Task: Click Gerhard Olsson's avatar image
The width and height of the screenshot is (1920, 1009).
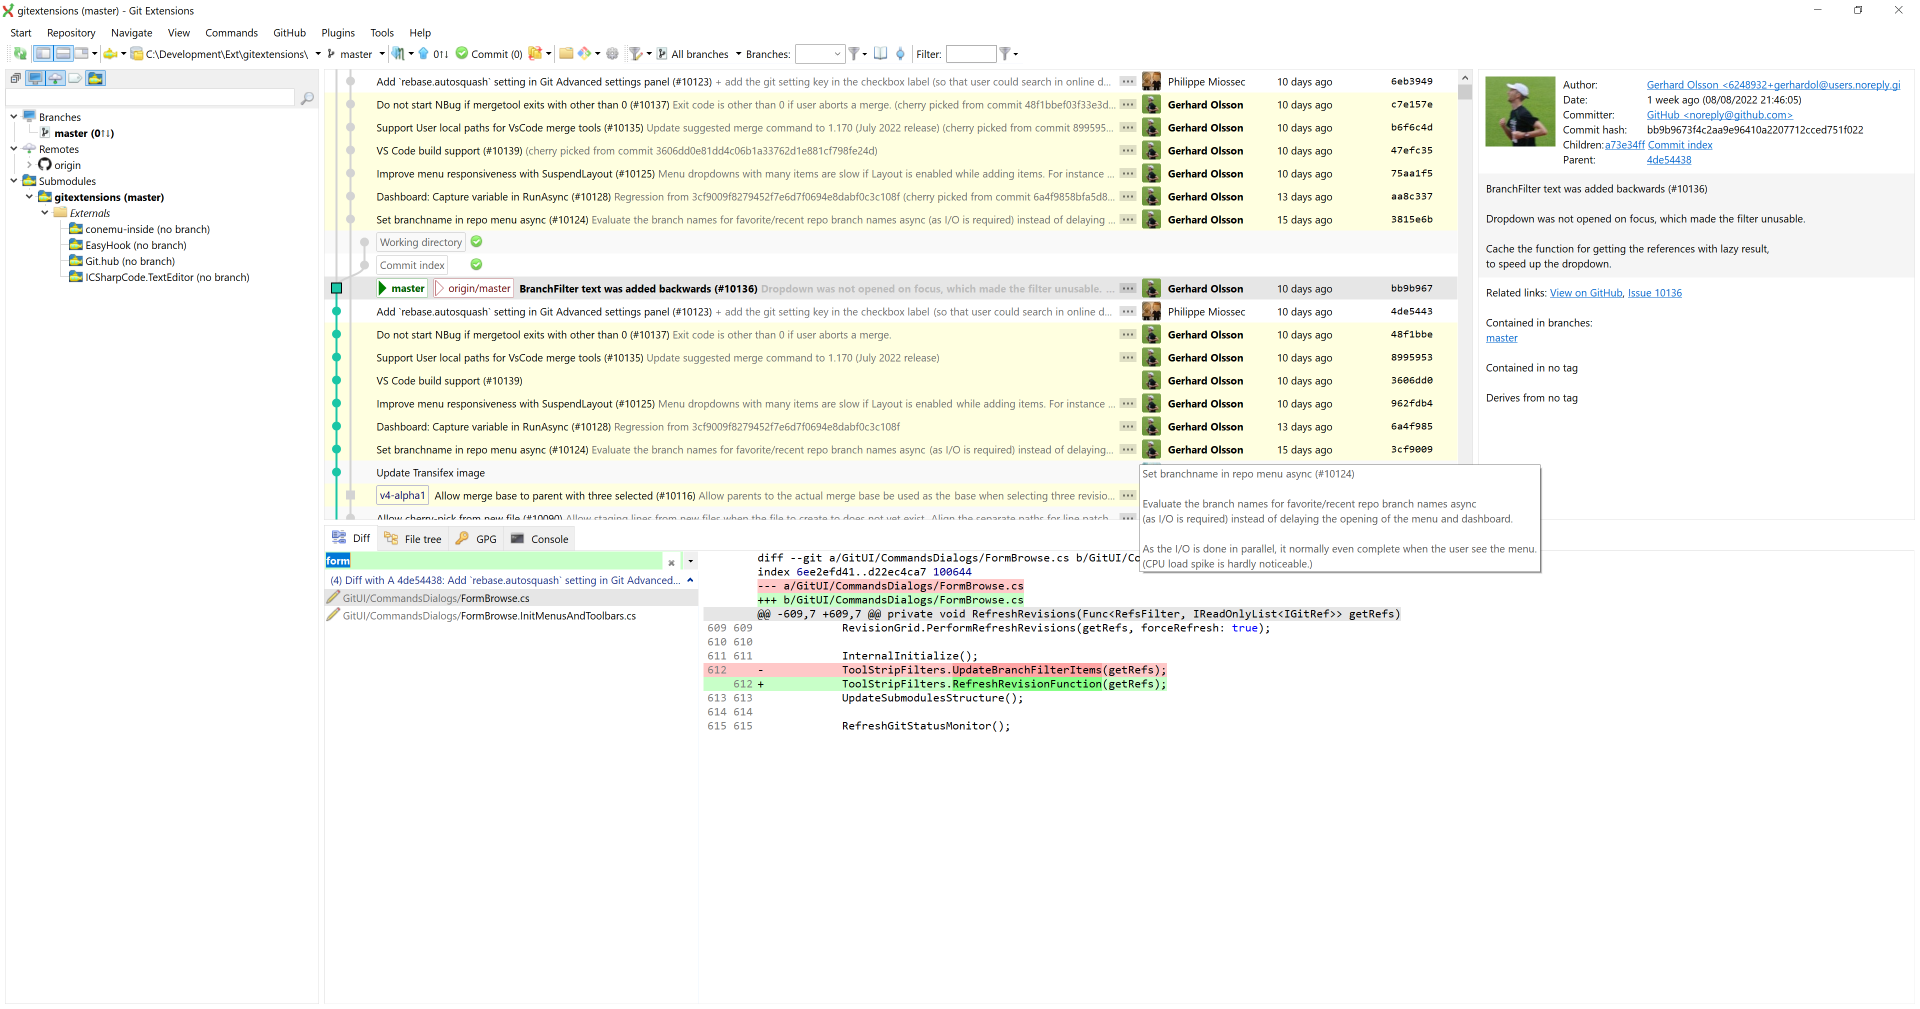Action: point(1520,111)
